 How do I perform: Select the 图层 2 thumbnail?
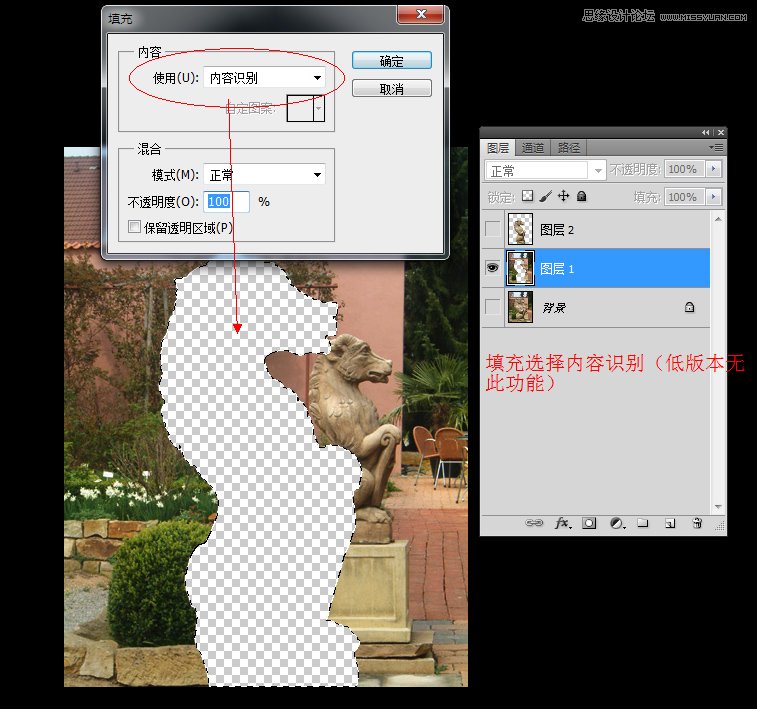[520, 229]
